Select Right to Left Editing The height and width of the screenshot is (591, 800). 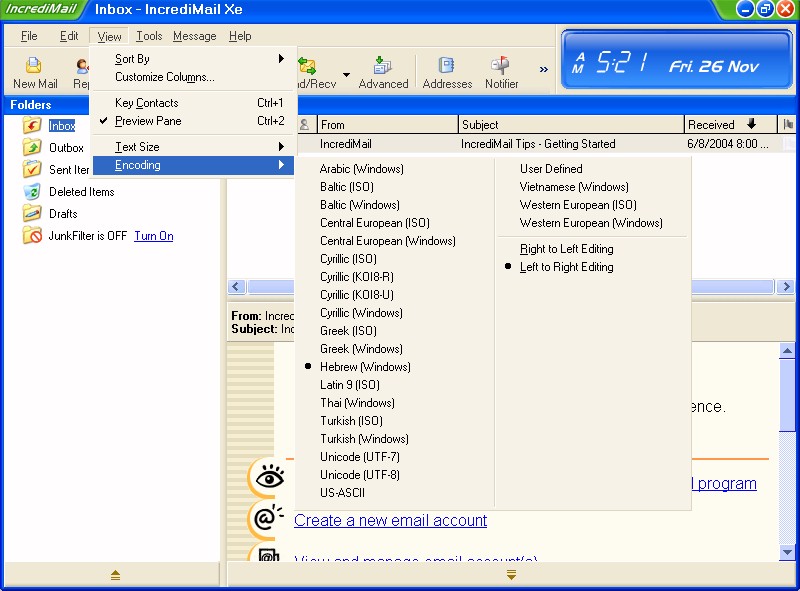pyautogui.click(x=566, y=249)
